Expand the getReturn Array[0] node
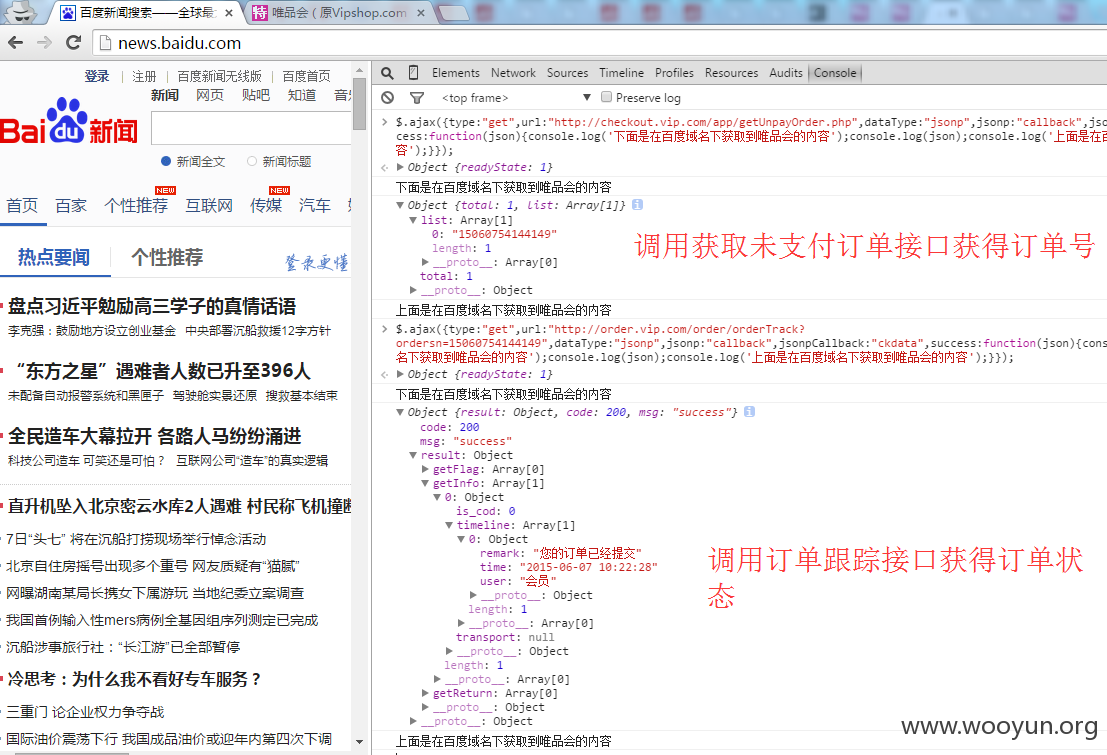Viewport: 1107px width, 755px height. tap(425, 693)
